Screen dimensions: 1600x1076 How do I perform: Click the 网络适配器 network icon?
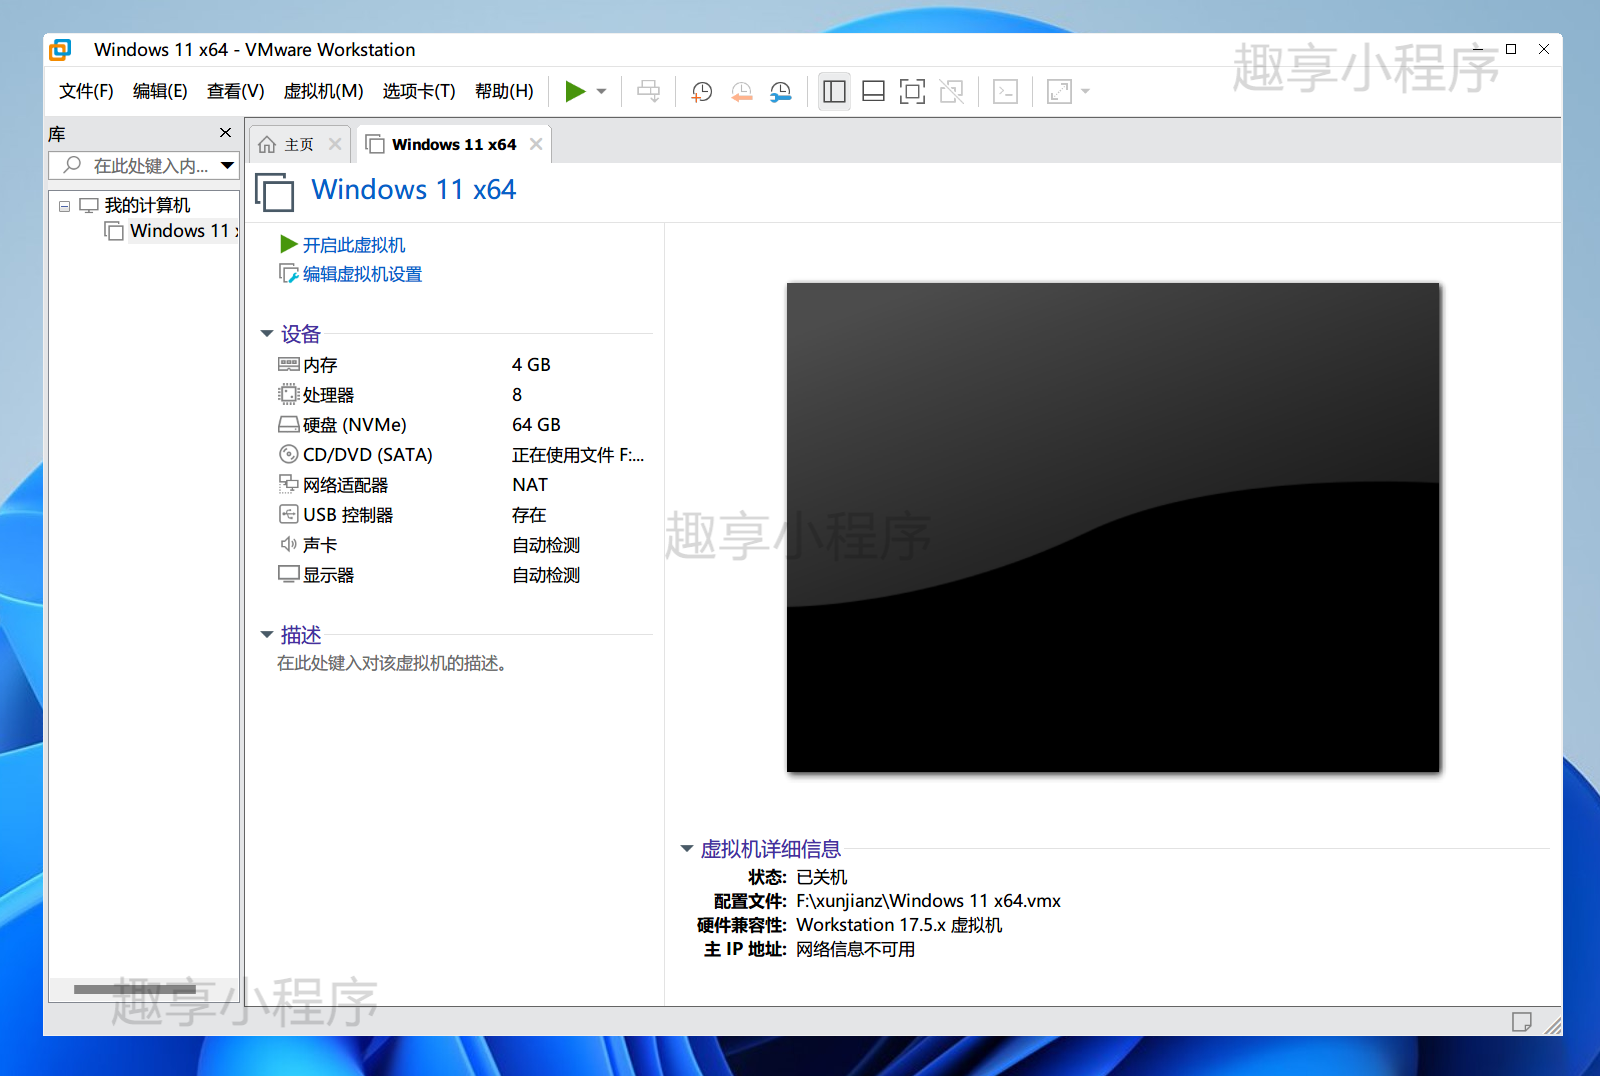pos(289,485)
